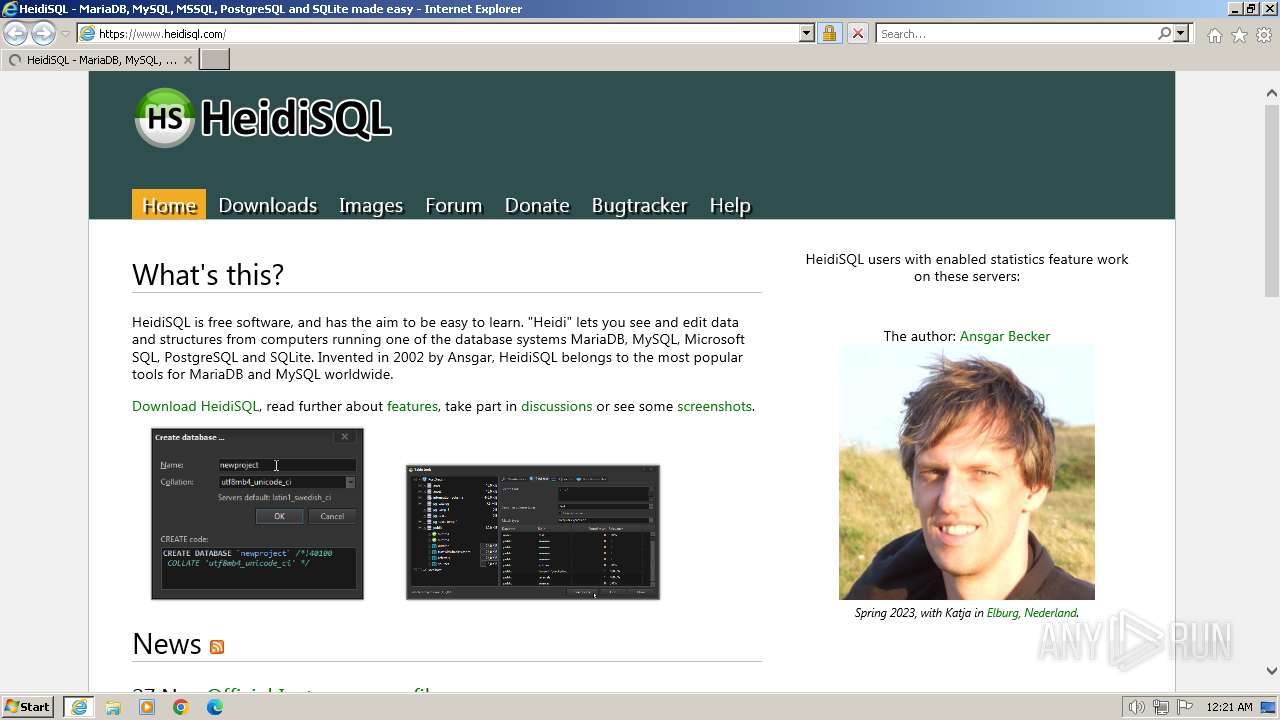
Task: Open the Ansgar Becker author link
Action: point(1004,336)
